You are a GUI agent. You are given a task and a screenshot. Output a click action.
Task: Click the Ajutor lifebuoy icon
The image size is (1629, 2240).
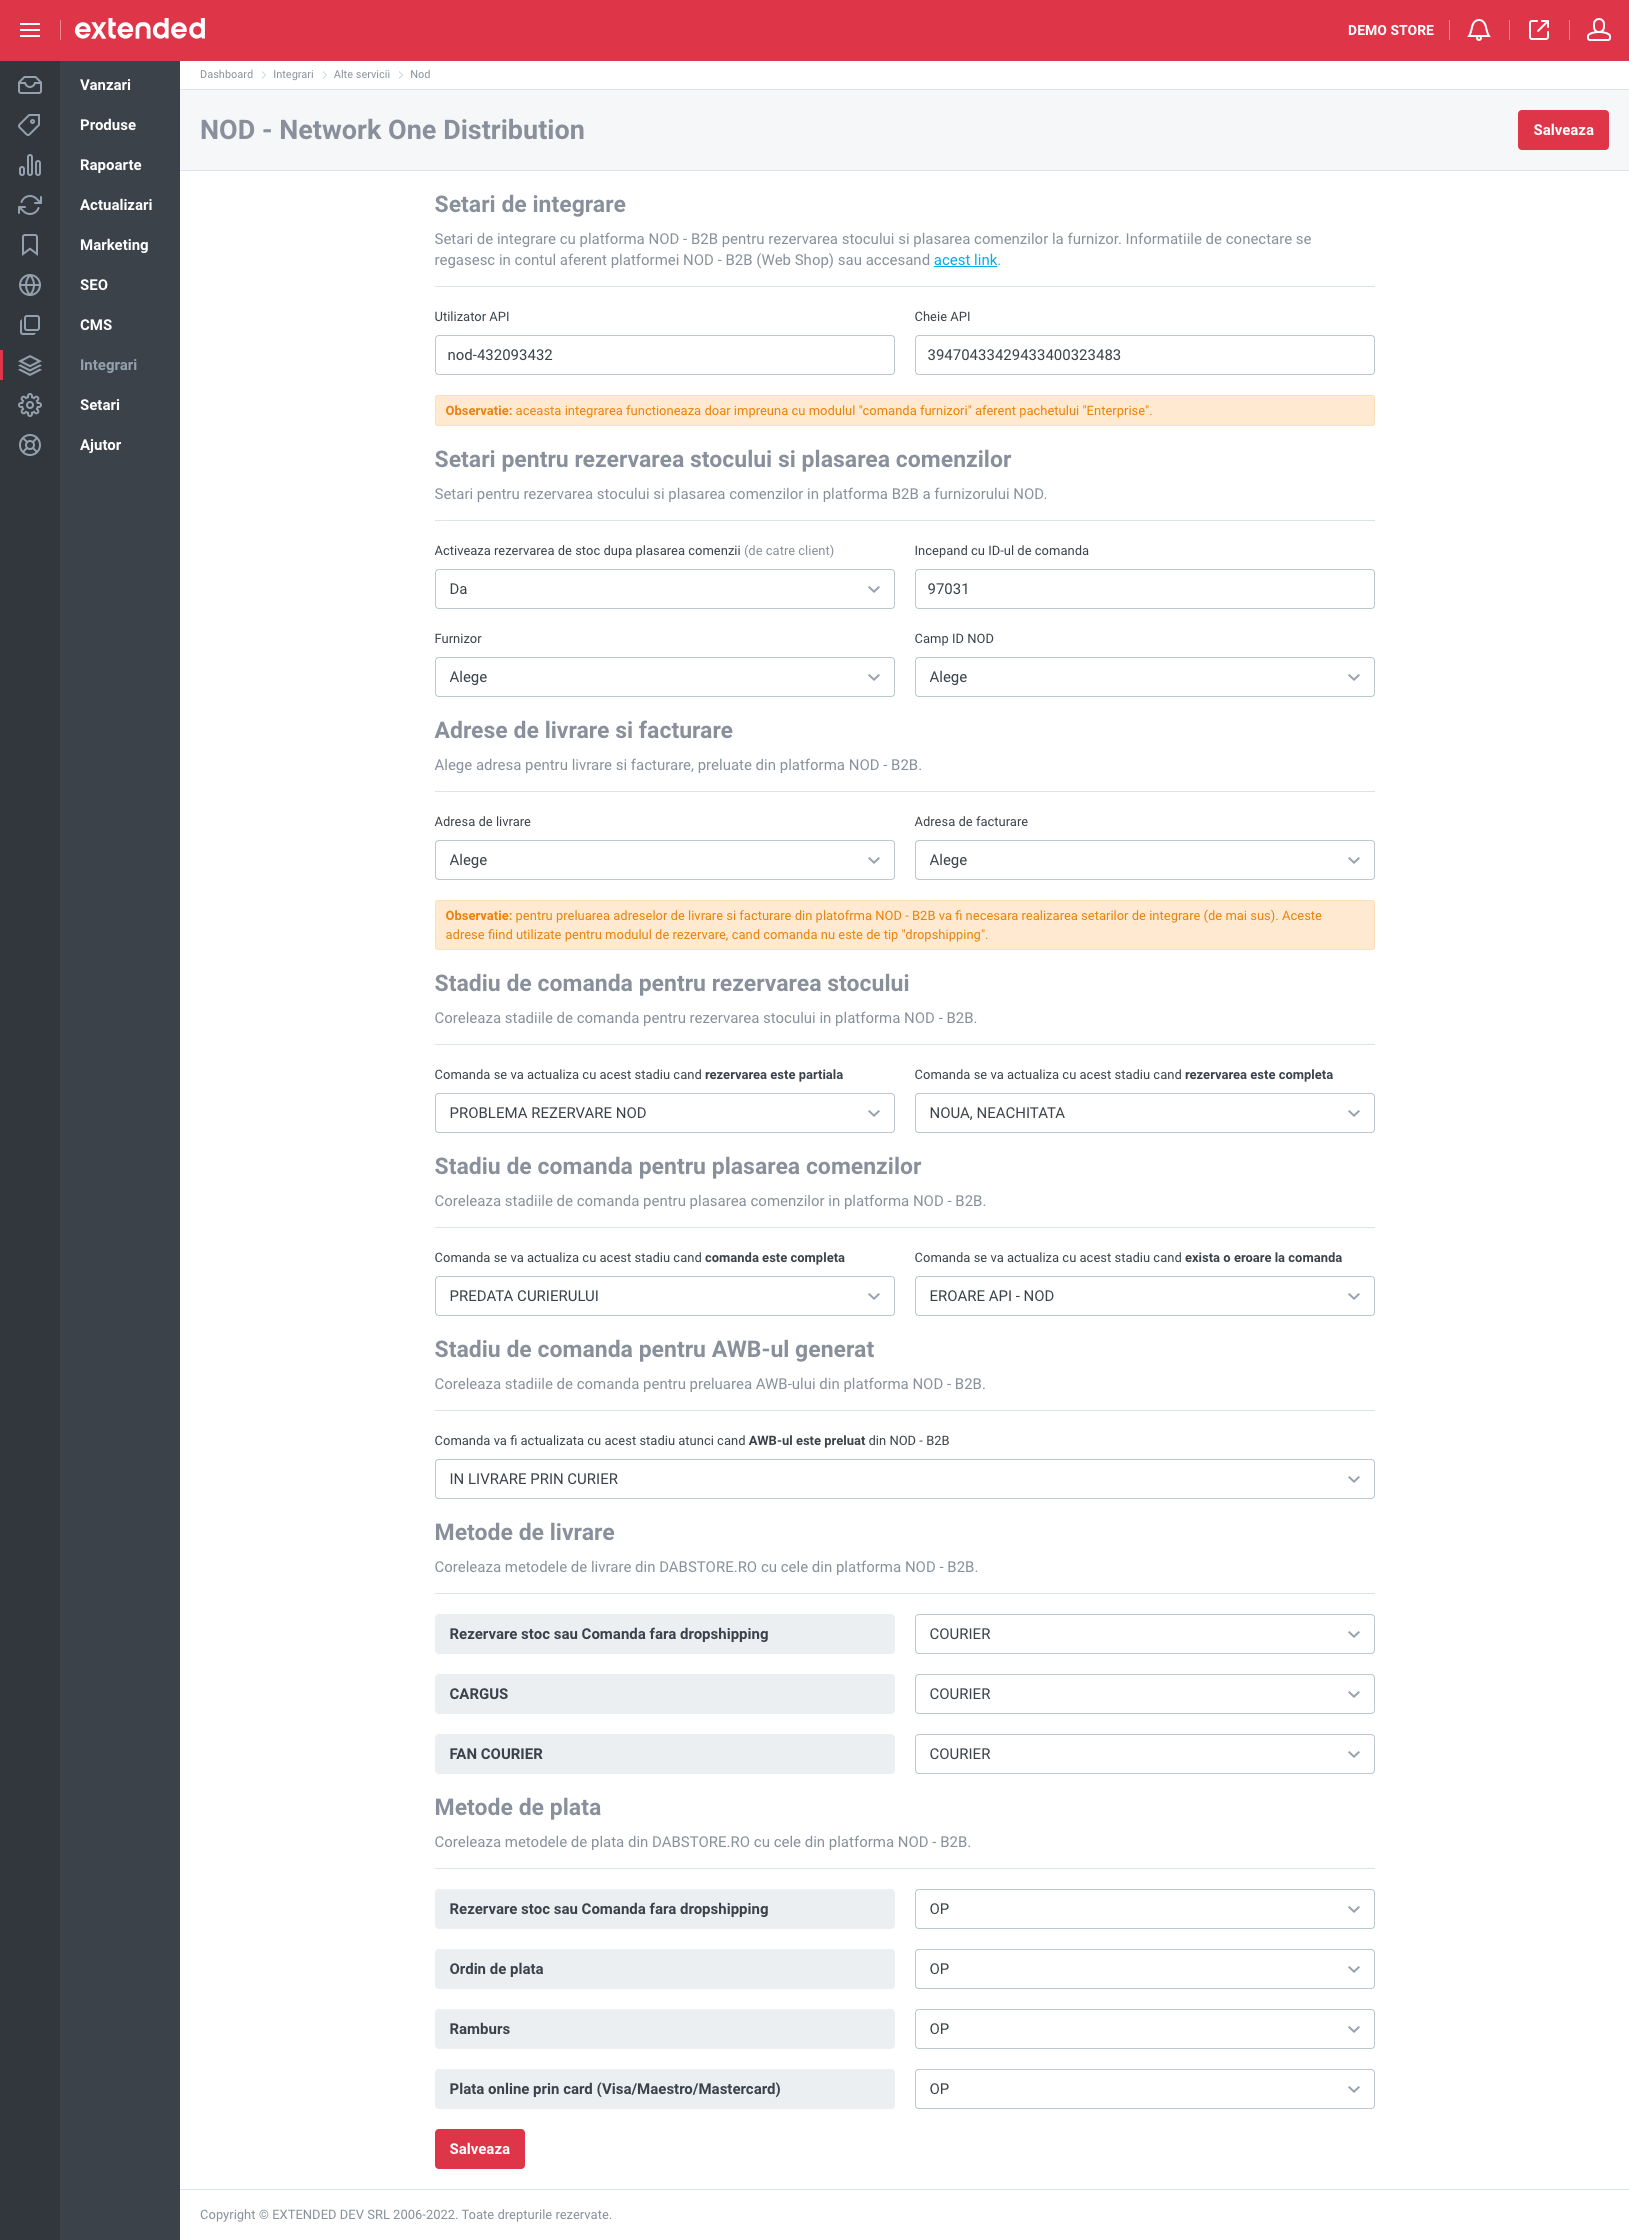point(30,445)
